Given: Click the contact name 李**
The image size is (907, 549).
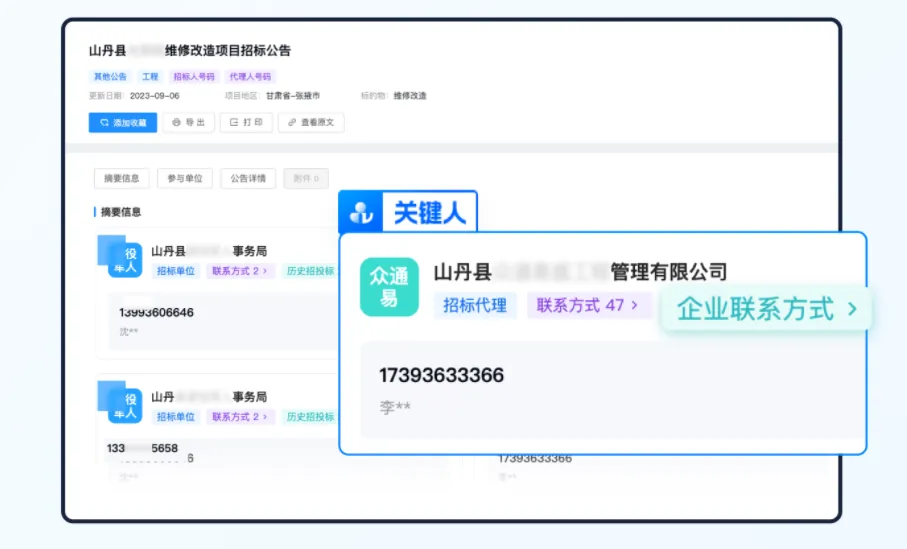Looking at the screenshot, I should click(x=395, y=407).
